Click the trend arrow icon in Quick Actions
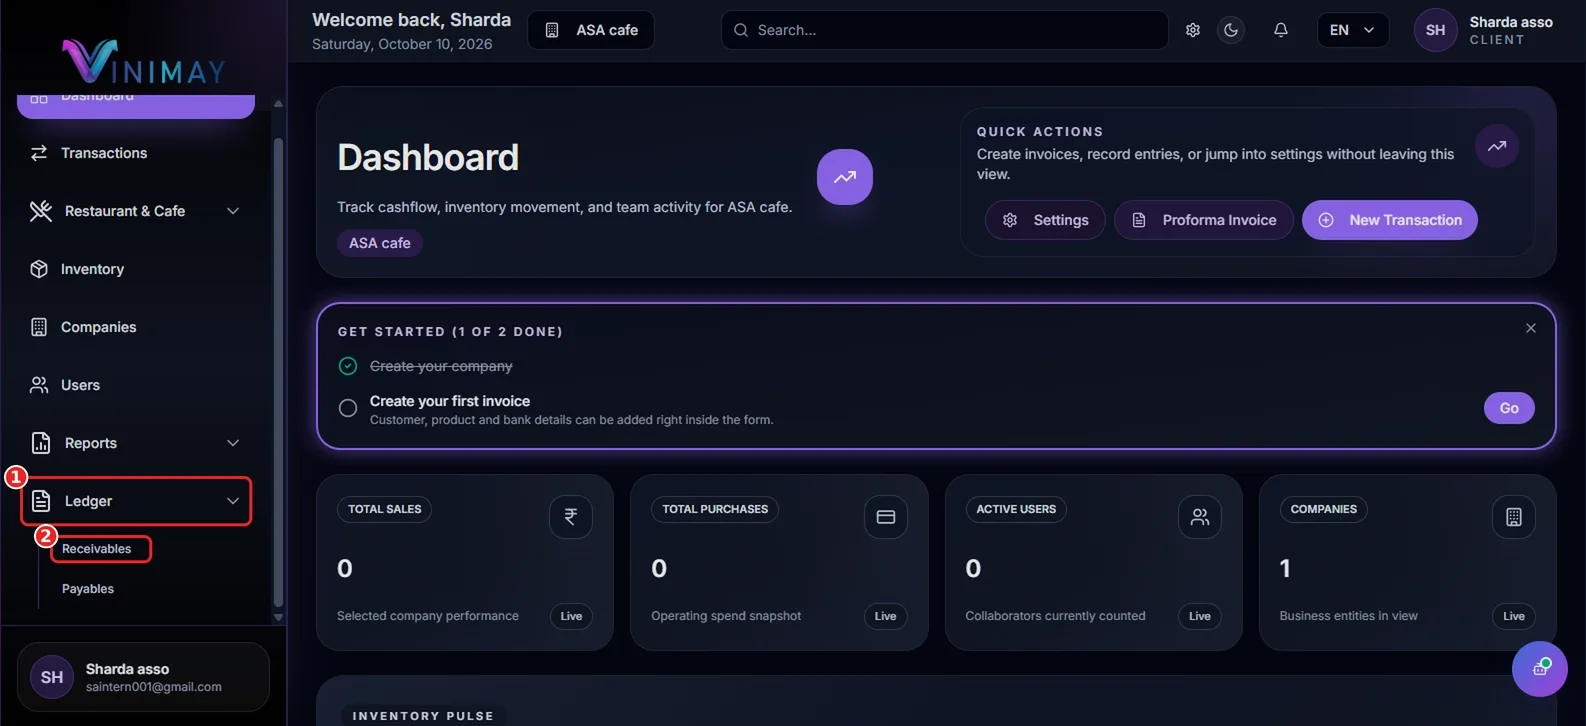Image resolution: width=1586 pixels, height=726 pixels. pos(1497,146)
